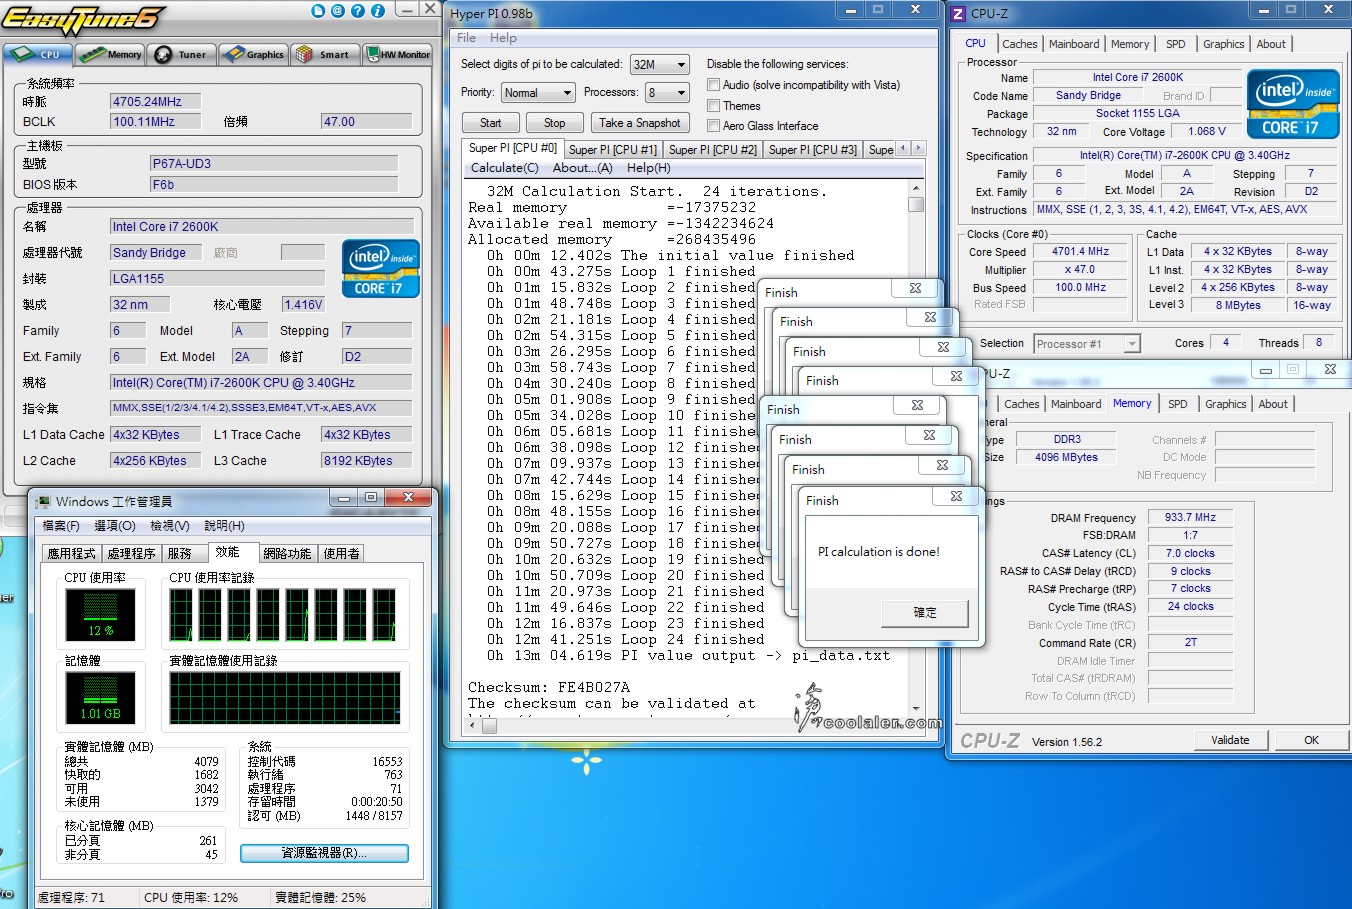Click the Intel Core i7 logo in EasyTune6
This screenshot has height=909, width=1352.
pos(380,268)
